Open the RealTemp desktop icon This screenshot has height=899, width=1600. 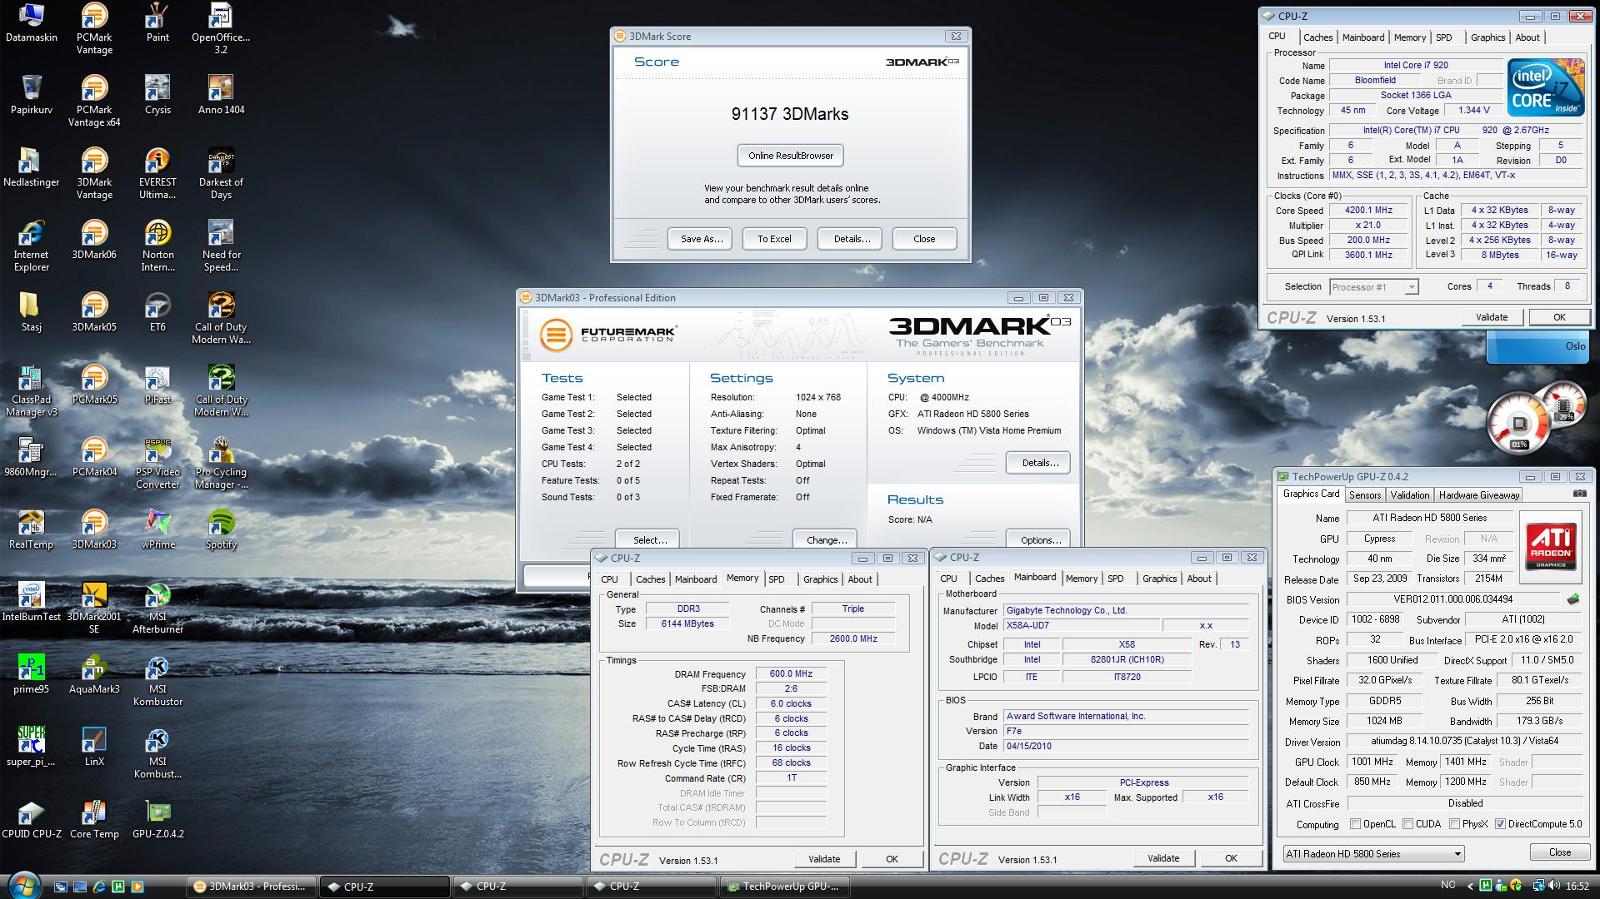(x=31, y=530)
